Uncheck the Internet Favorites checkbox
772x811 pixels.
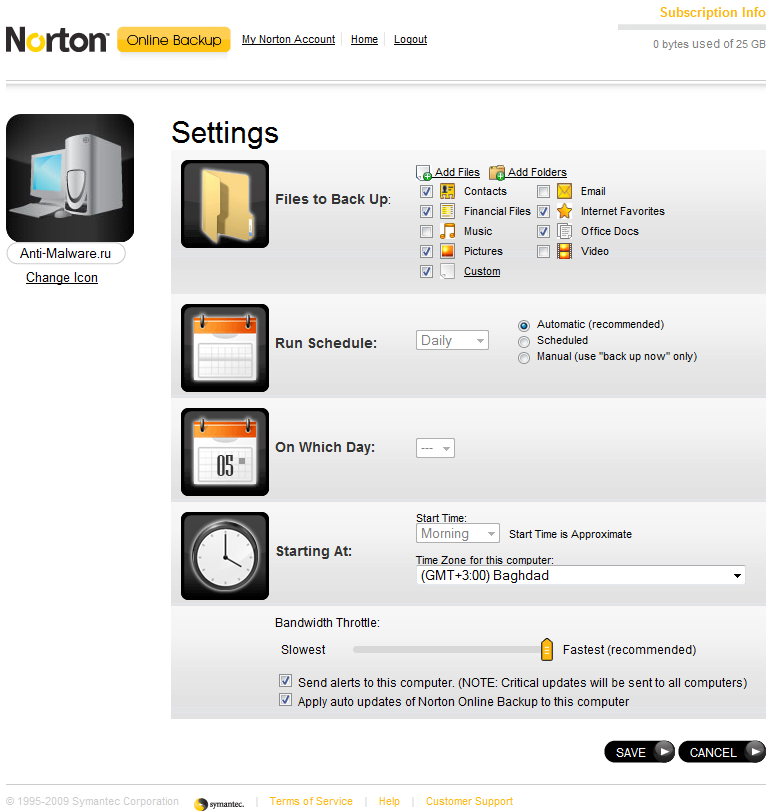pyautogui.click(x=543, y=211)
